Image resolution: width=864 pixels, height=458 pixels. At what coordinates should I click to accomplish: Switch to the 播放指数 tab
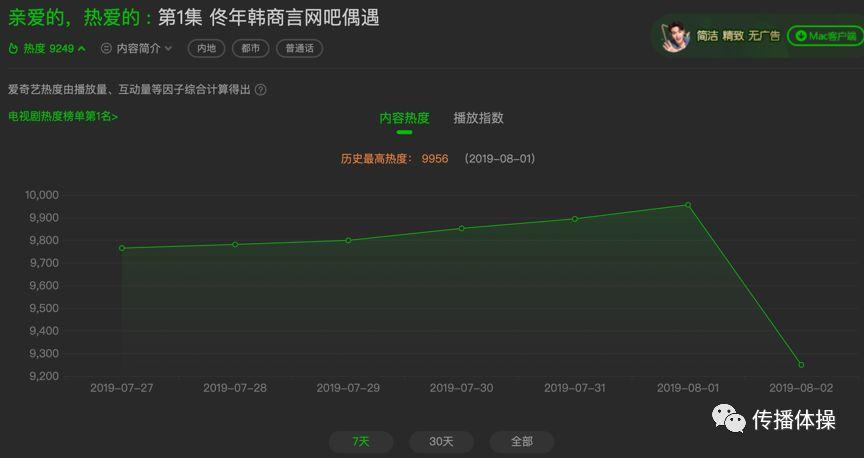click(x=478, y=118)
